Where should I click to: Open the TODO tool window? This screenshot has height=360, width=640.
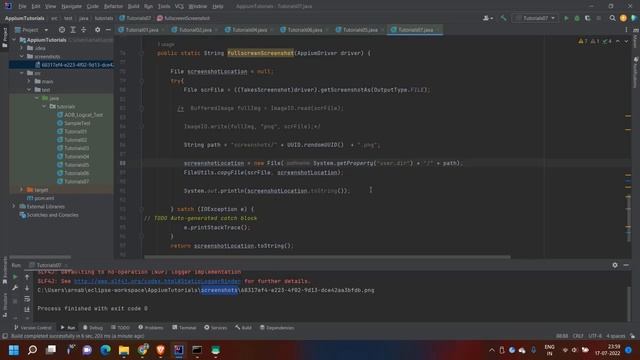coord(120,328)
